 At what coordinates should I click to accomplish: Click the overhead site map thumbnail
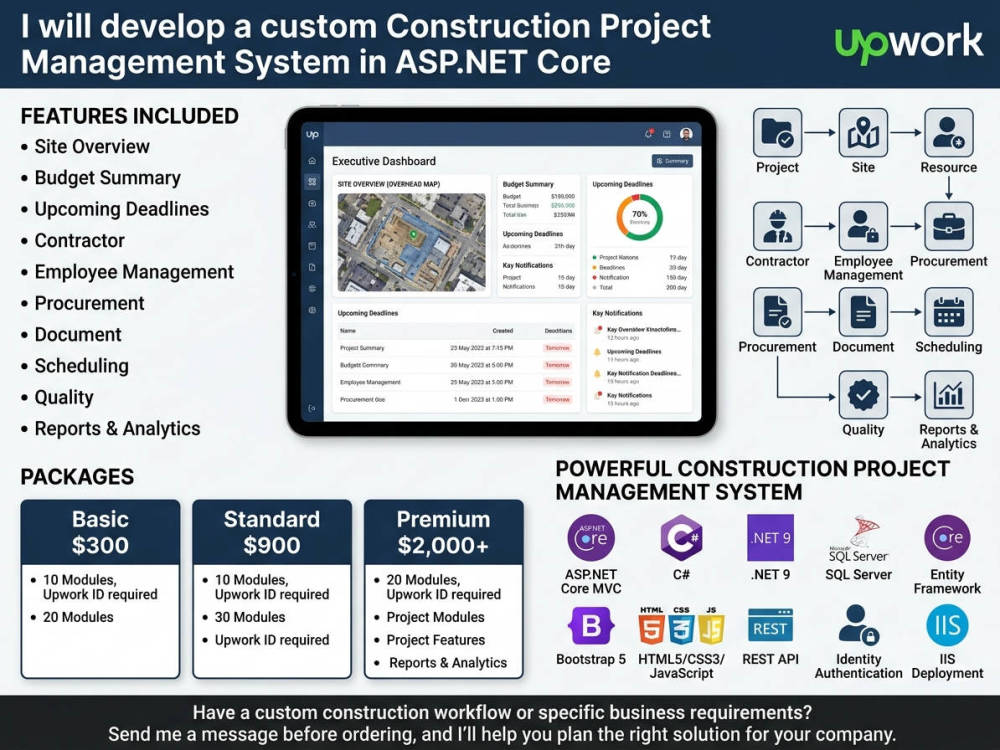coord(411,242)
